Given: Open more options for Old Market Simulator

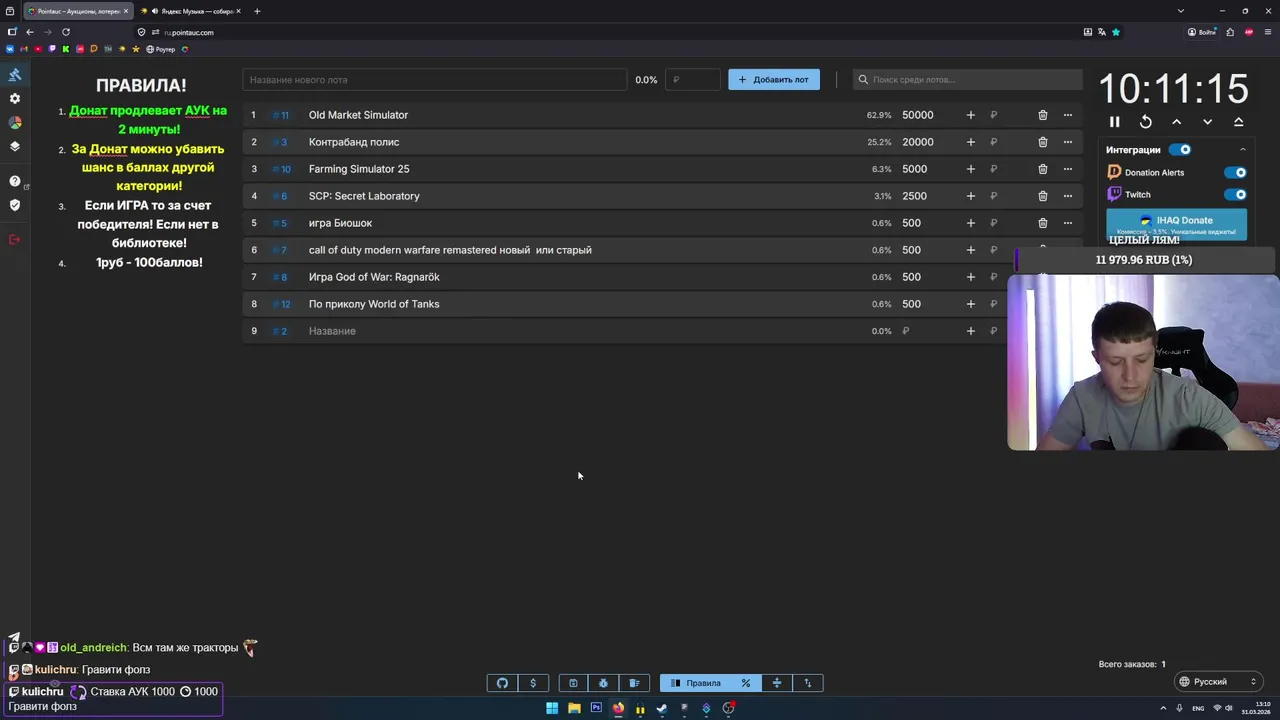Looking at the screenshot, I should tap(1068, 115).
